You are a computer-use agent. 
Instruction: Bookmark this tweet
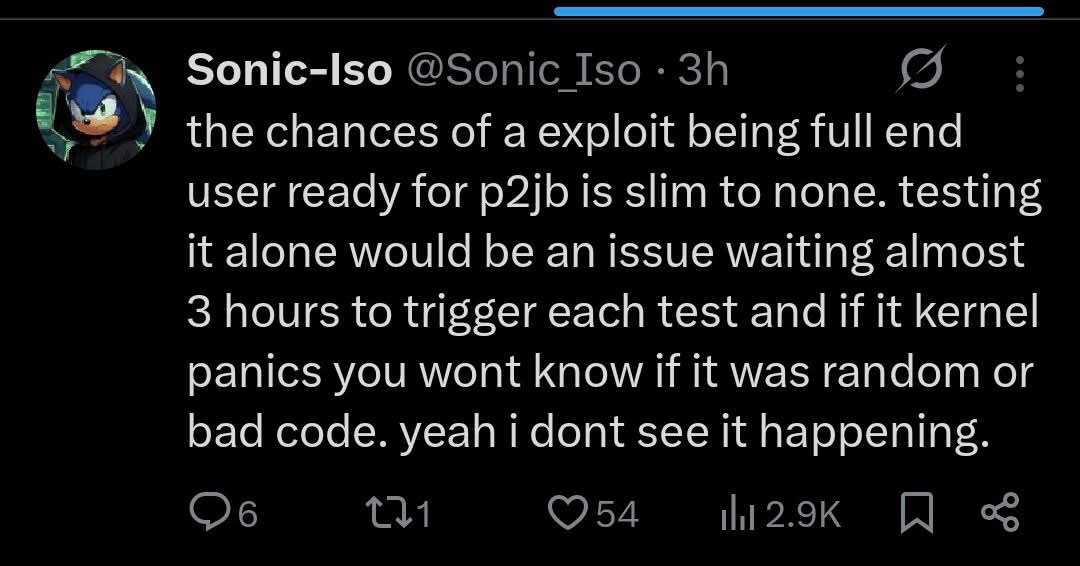pyautogui.click(x=917, y=514)
